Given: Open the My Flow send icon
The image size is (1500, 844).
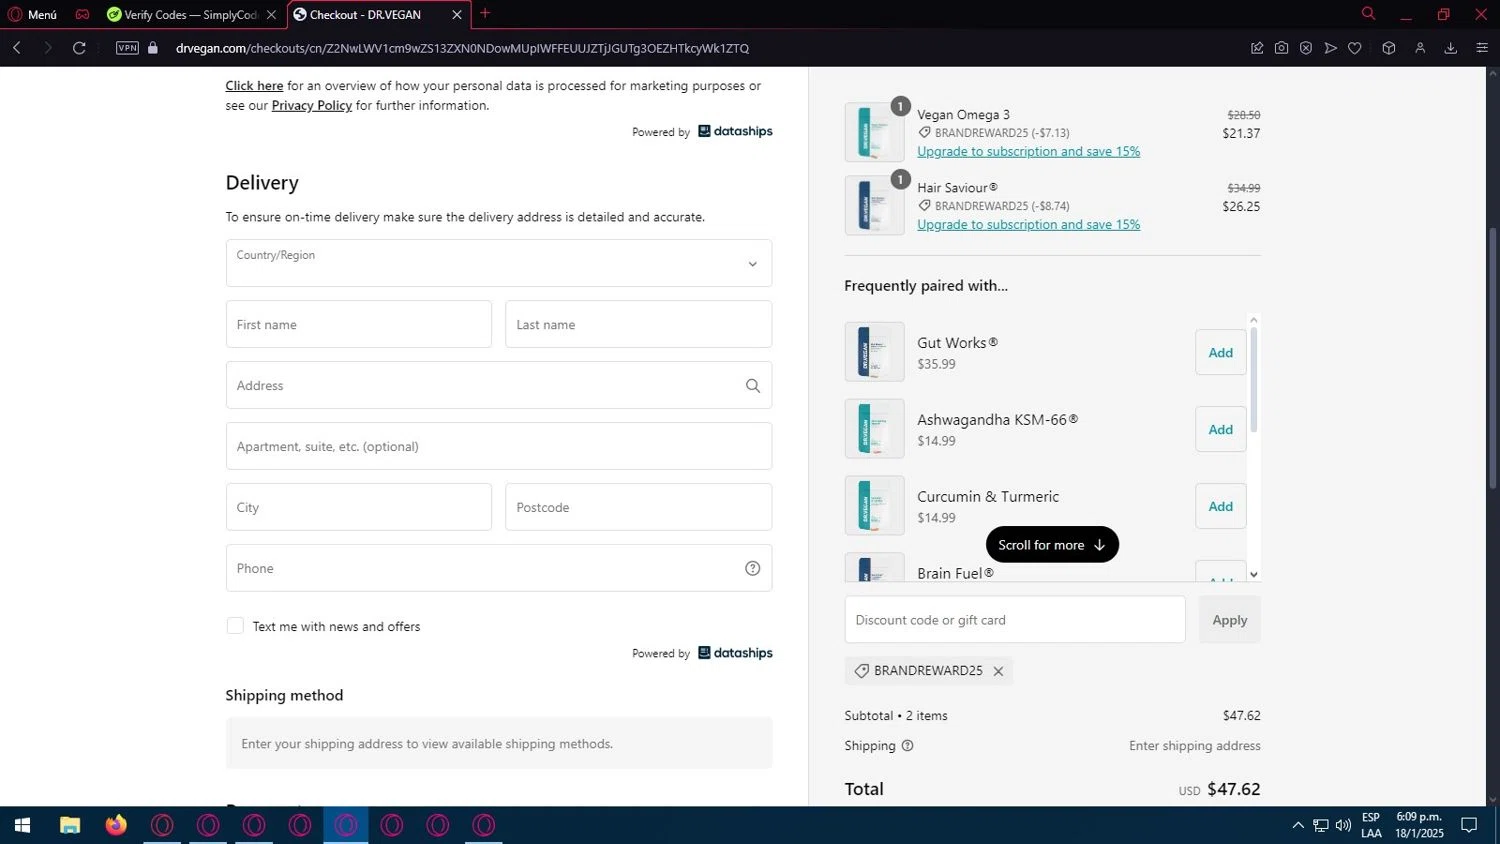Looking at the screenshot, I should click(x=1330, y=48).
